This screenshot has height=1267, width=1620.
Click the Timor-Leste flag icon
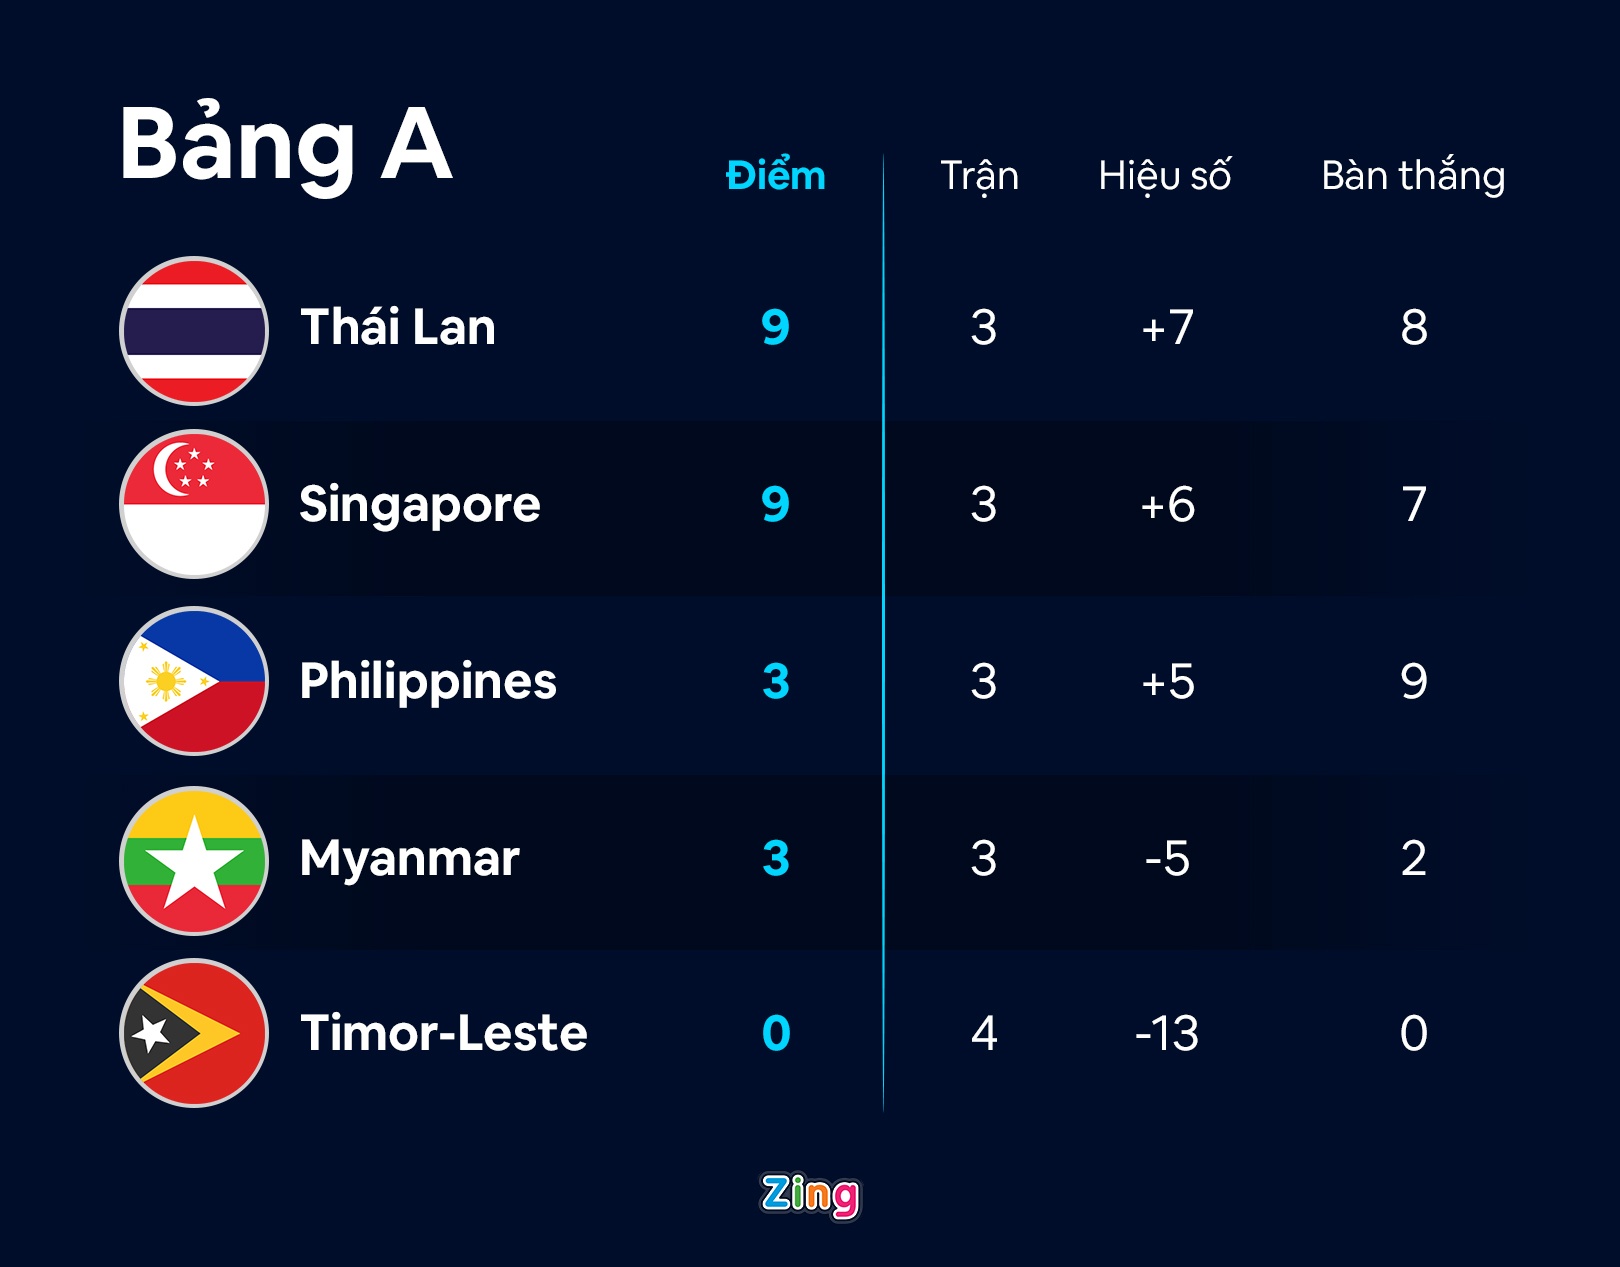(194, 1033)
